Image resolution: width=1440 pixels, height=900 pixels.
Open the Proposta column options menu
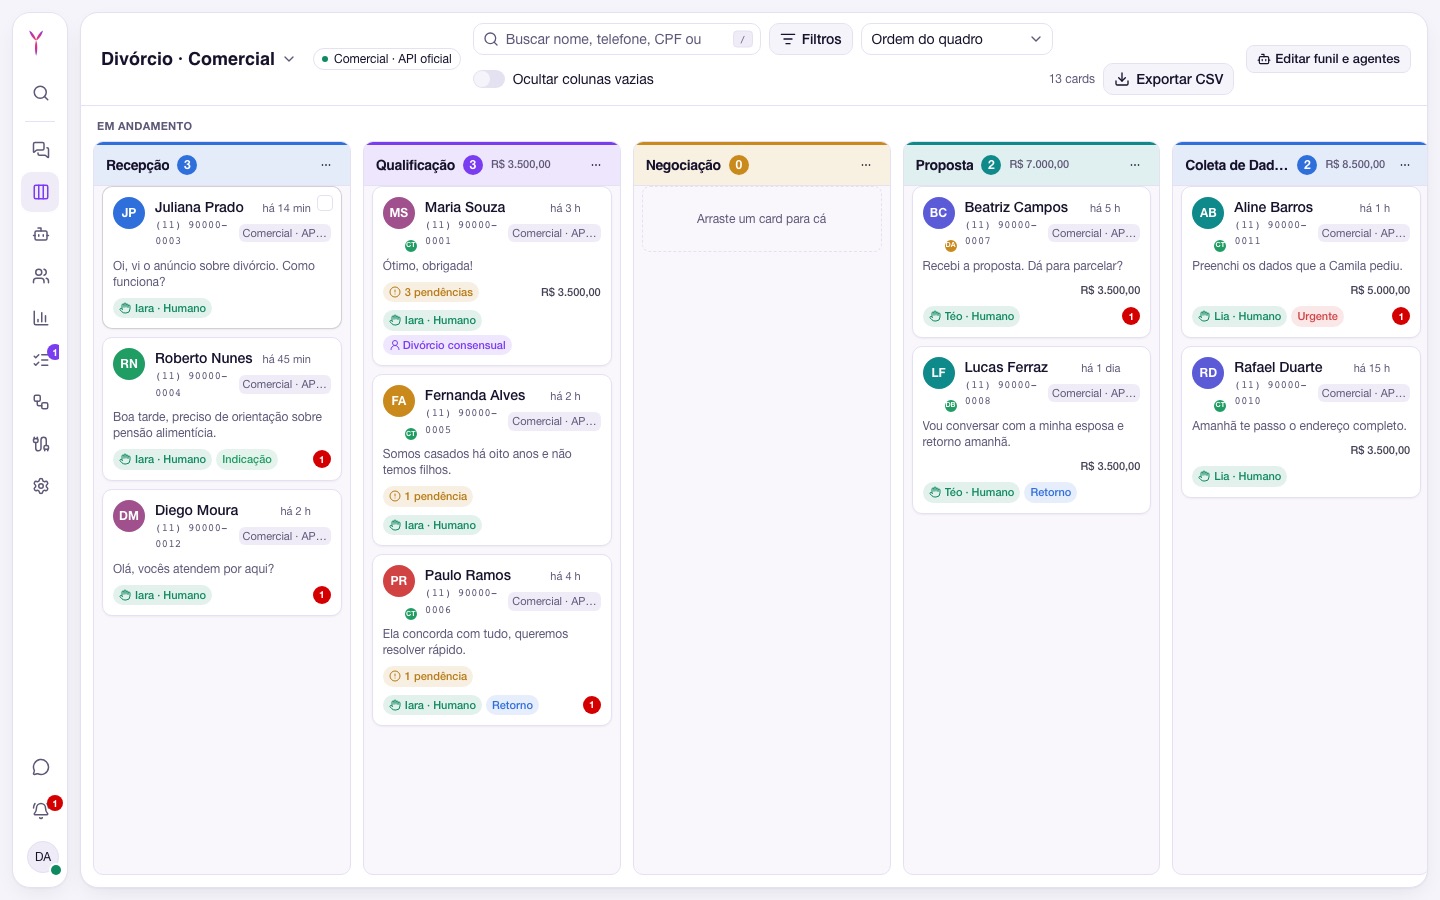tap(1135, 165)
